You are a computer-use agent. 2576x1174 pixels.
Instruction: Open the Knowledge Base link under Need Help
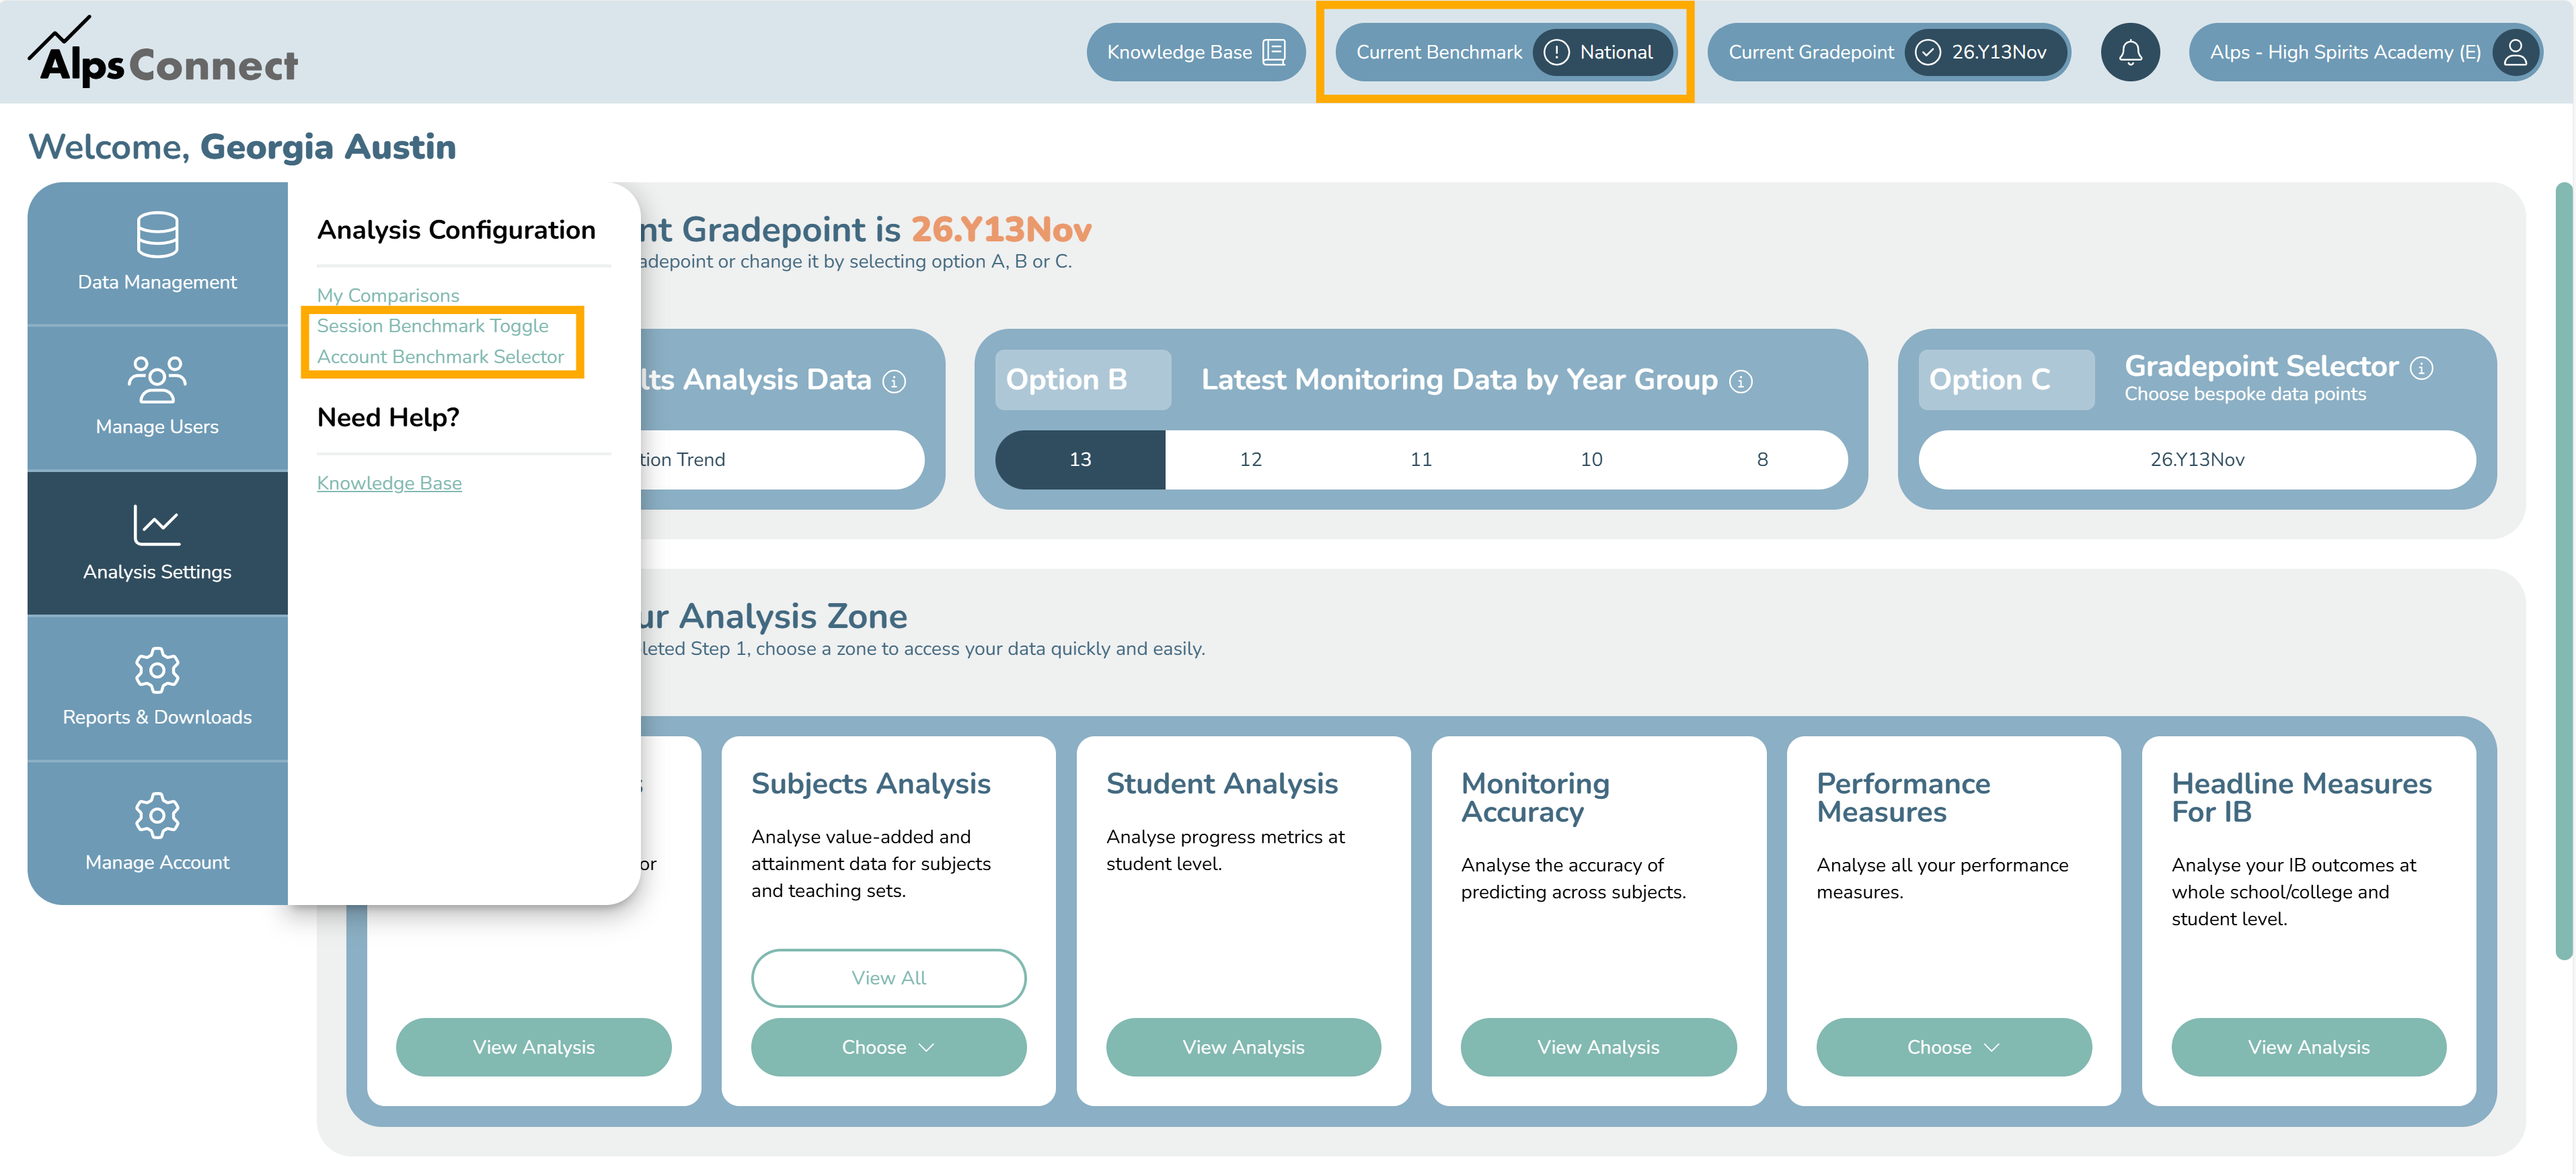(389, 483)
